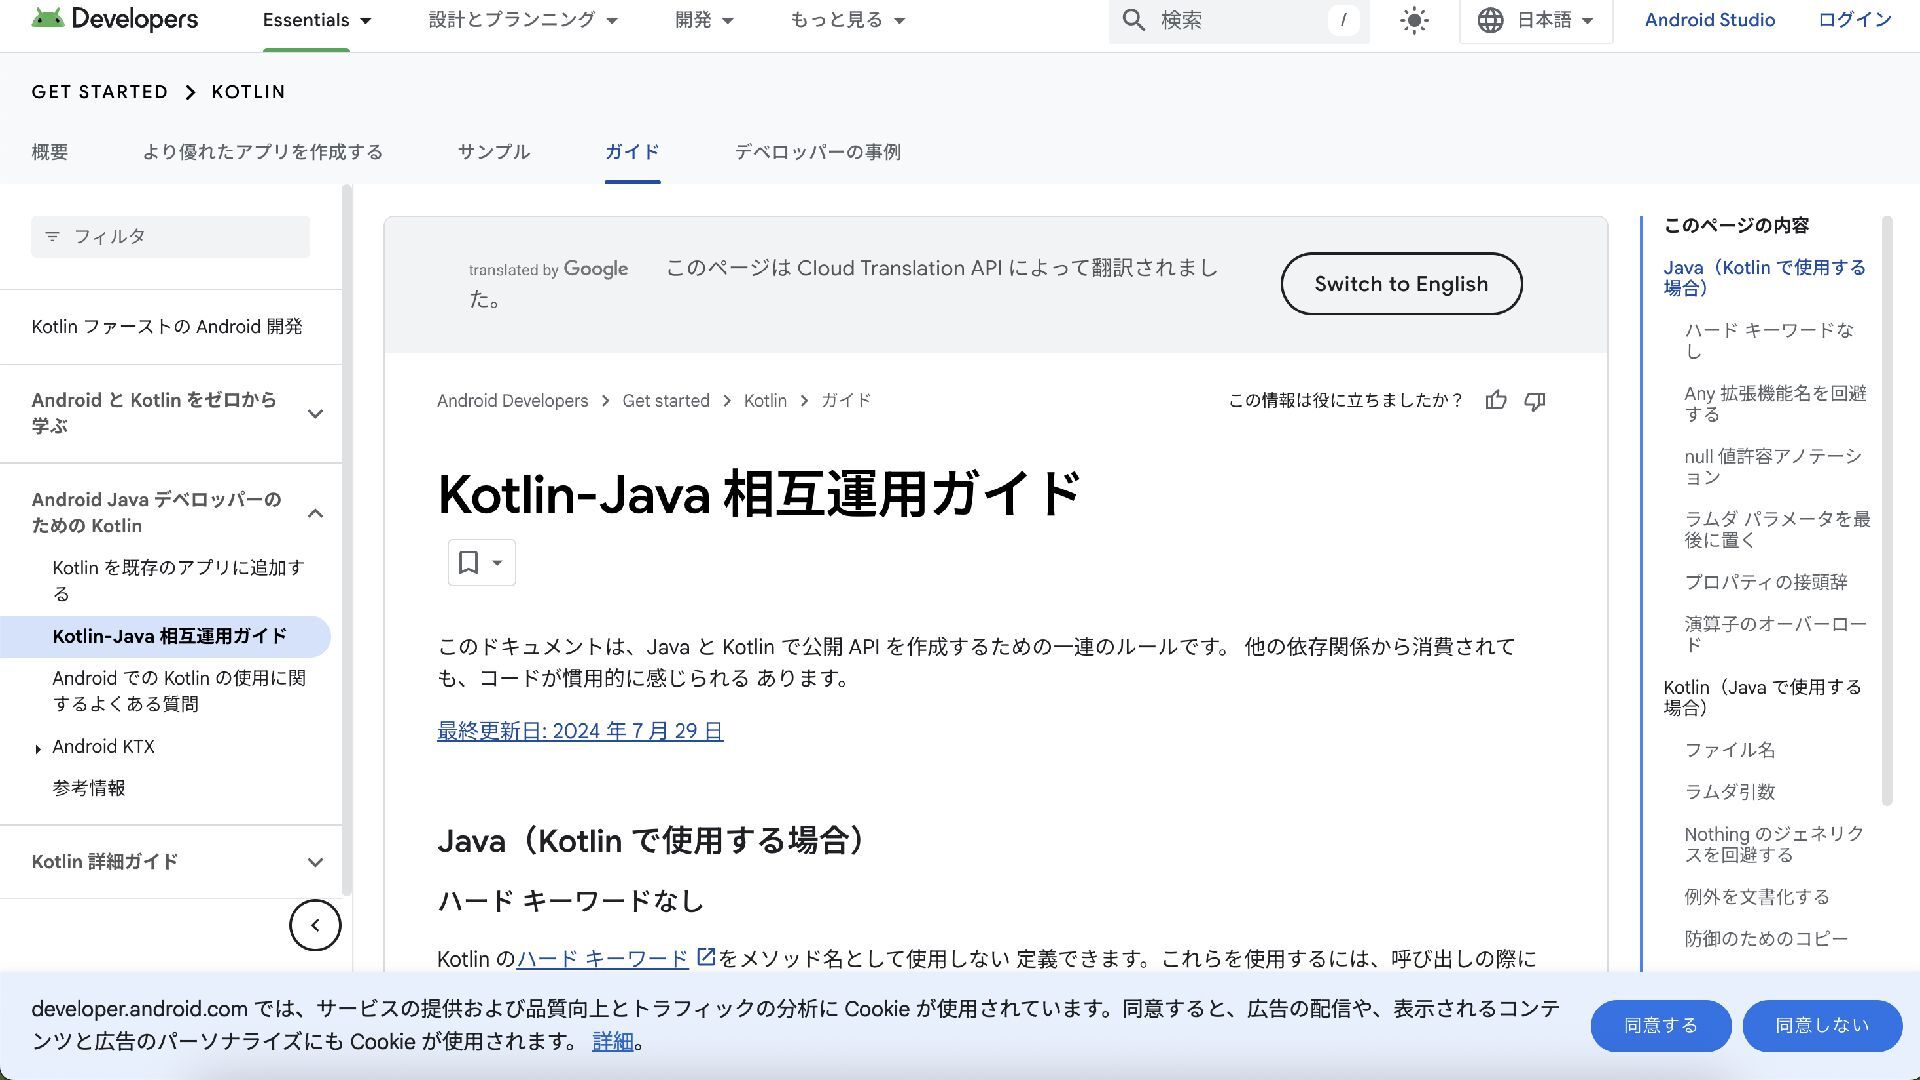Viewport: 1920px width, 1080px height.
Task: Open the 日本語 language dropdown
Action: 1536,20
